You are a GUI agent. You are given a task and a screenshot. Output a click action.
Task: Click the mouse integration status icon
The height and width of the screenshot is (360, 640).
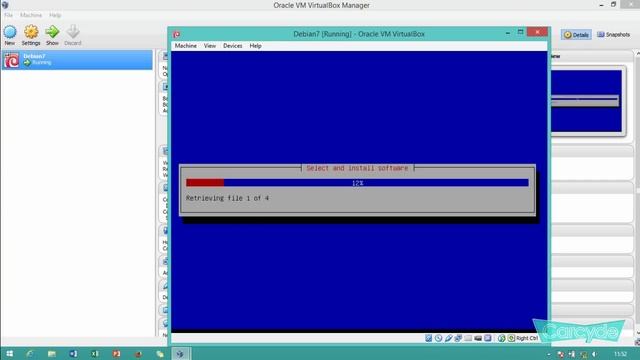click(x=502, y=338)
